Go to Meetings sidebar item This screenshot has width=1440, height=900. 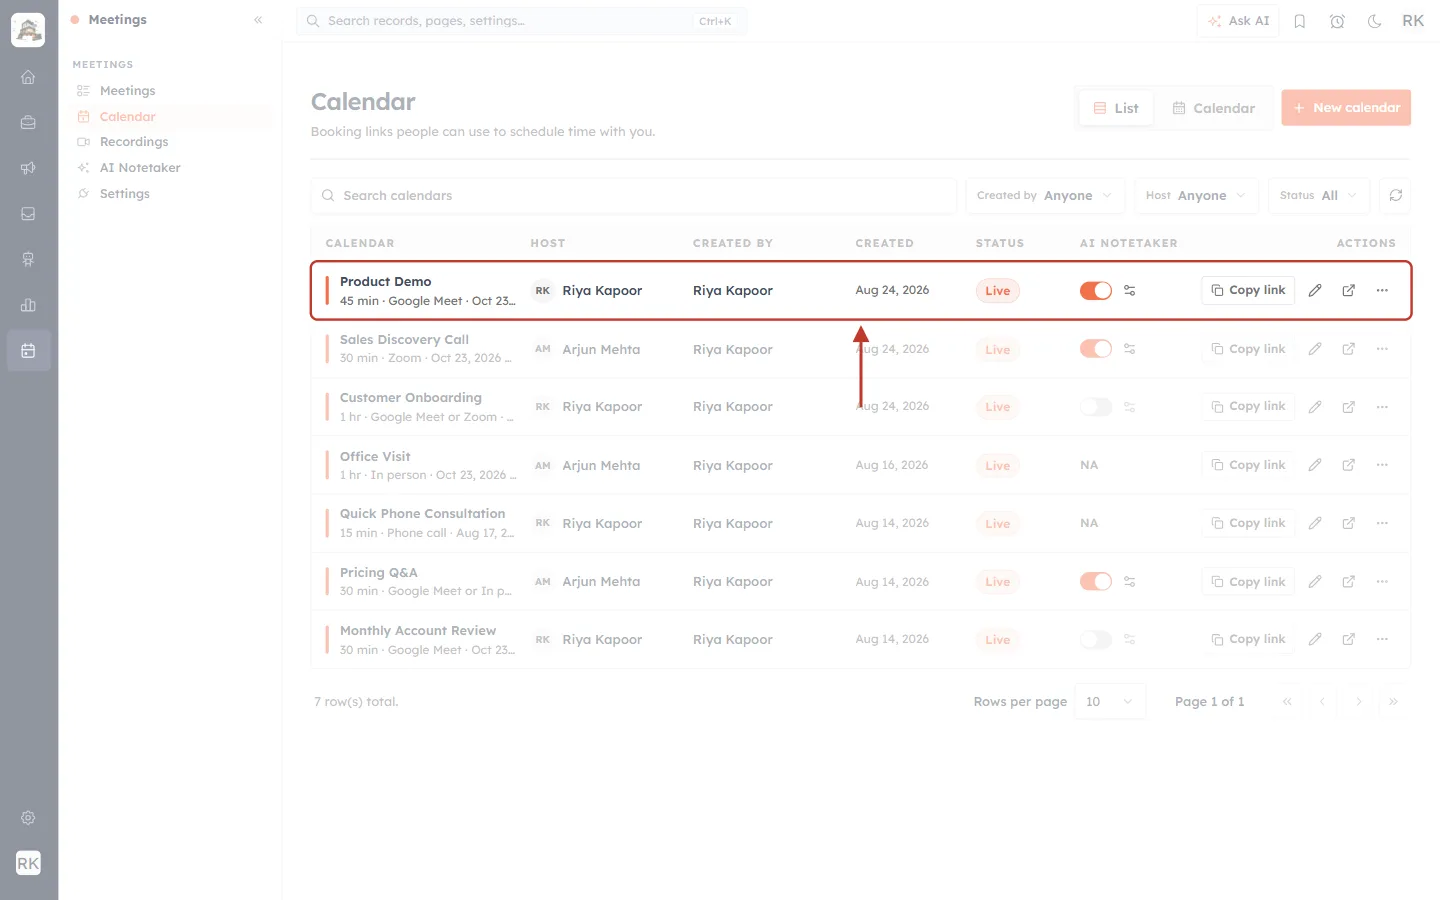point(128,91)
